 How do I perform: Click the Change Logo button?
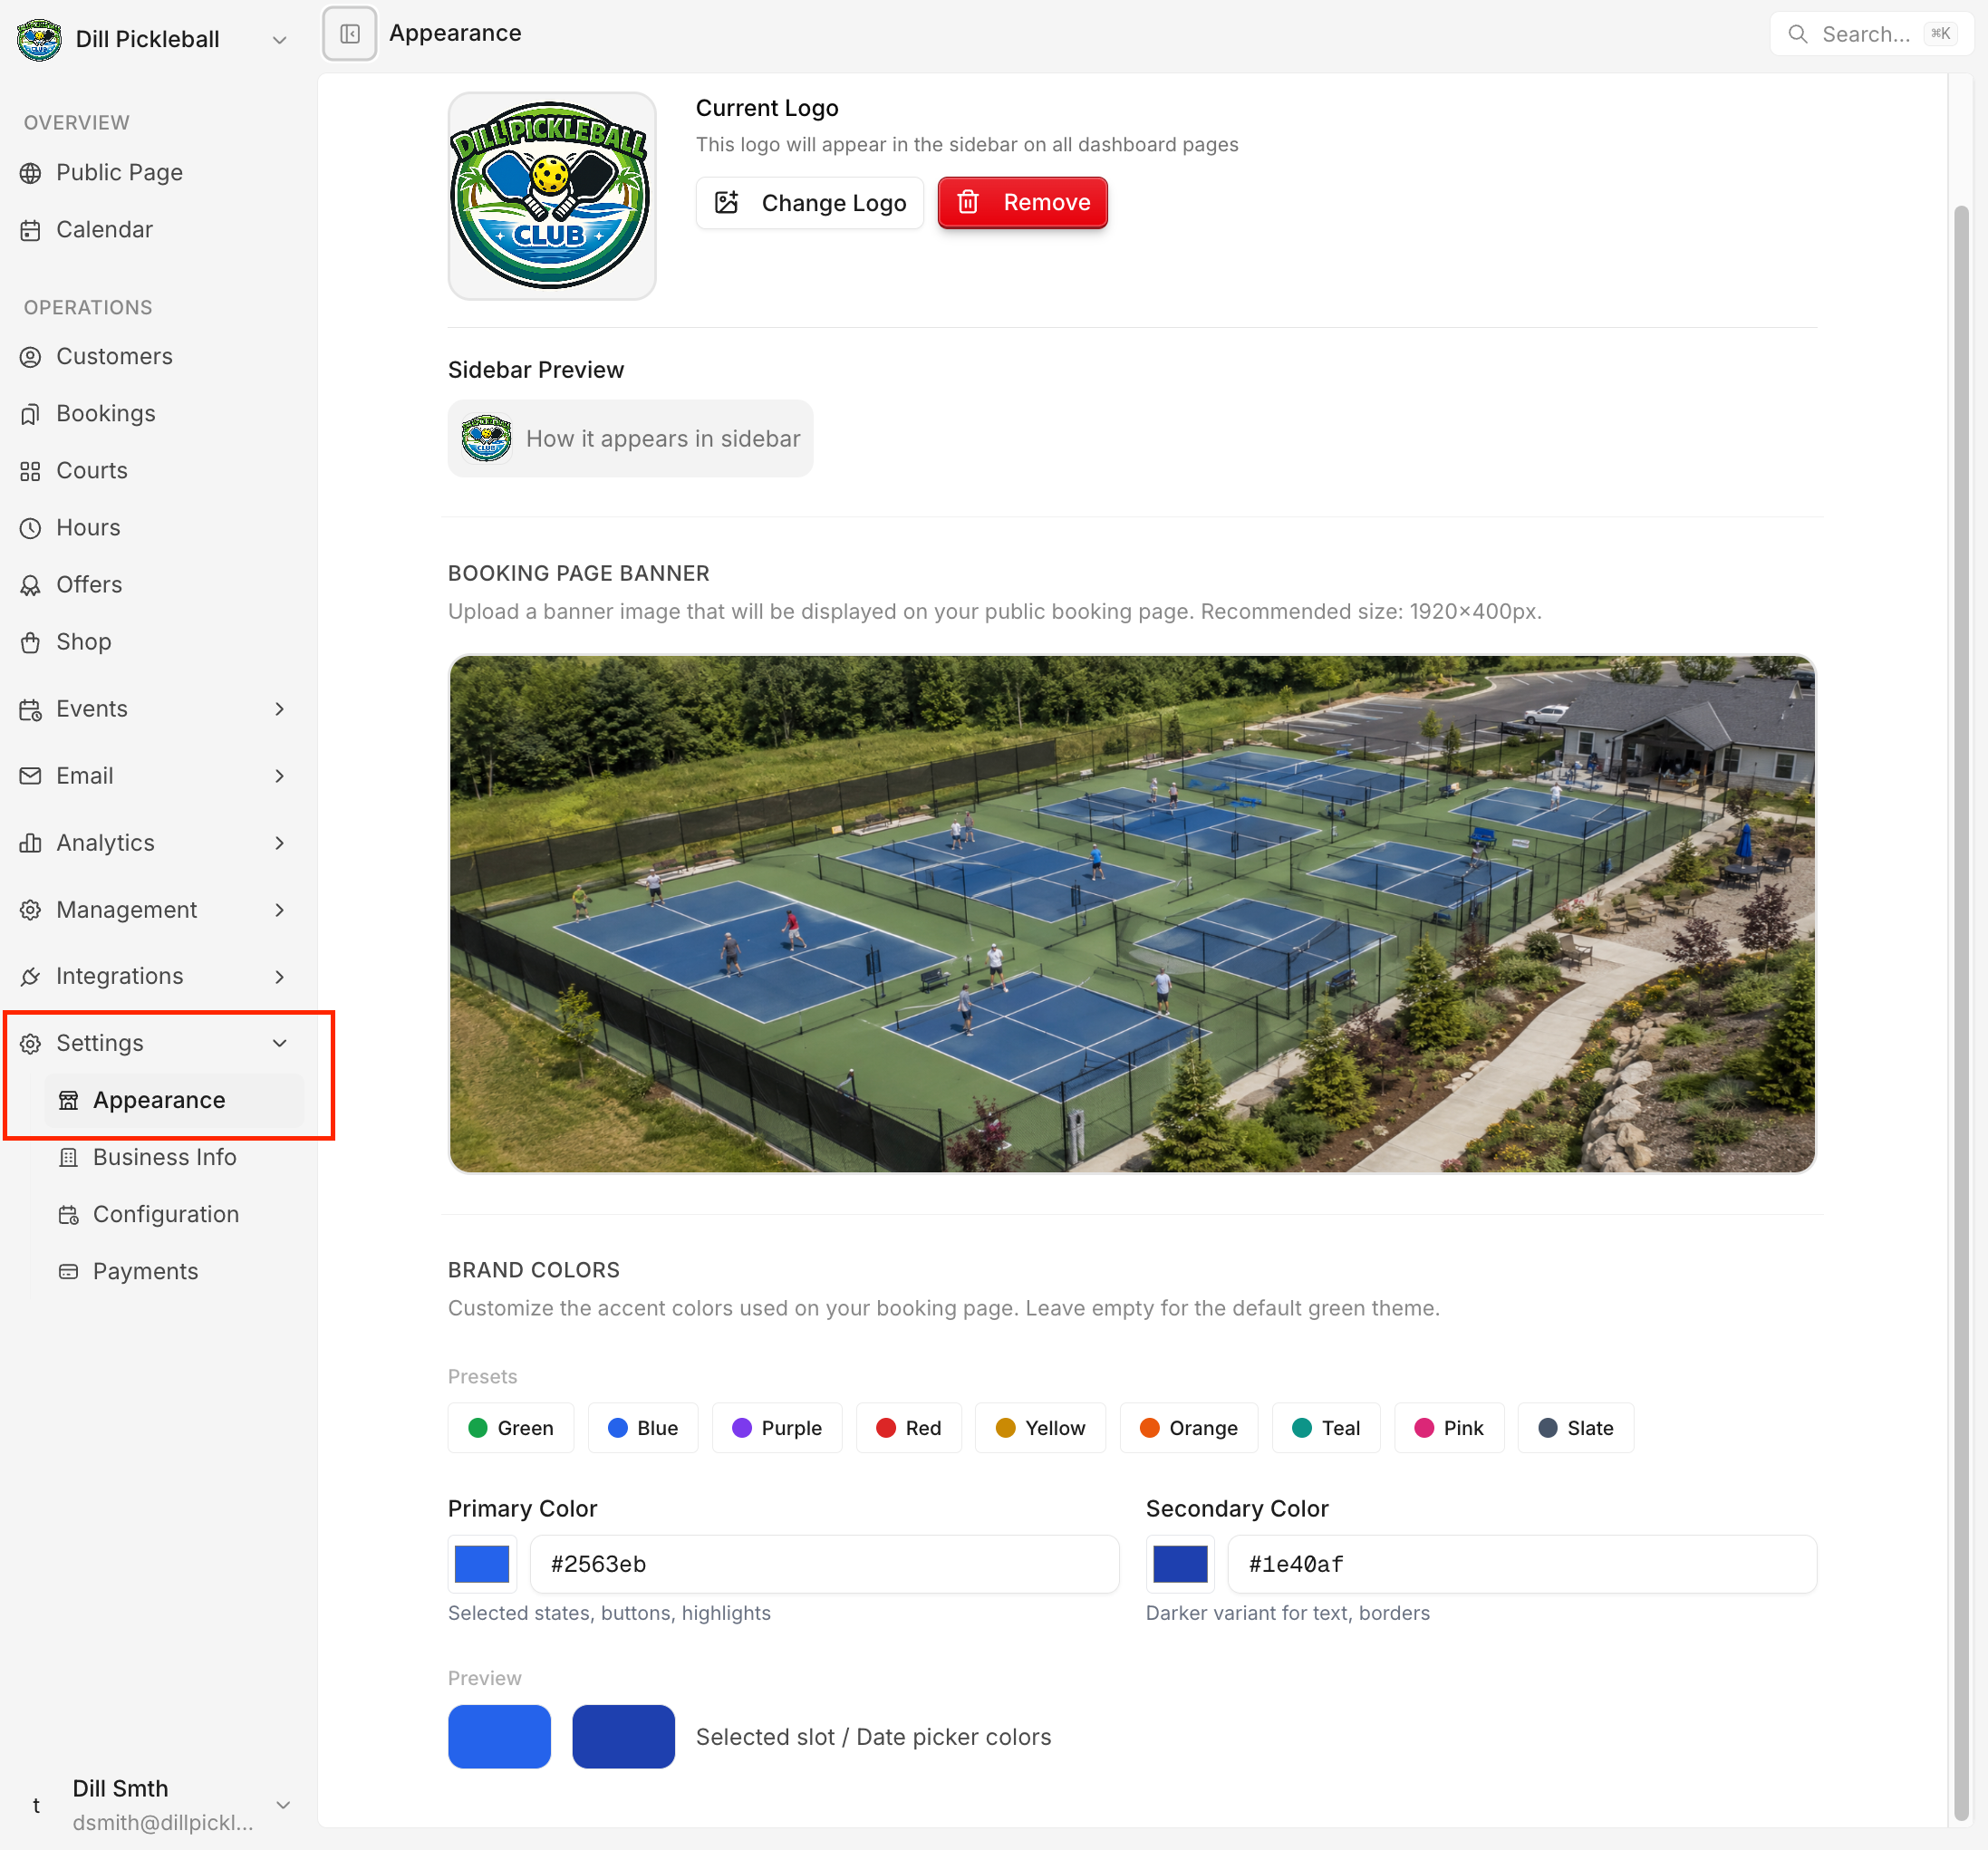[810, 203]
